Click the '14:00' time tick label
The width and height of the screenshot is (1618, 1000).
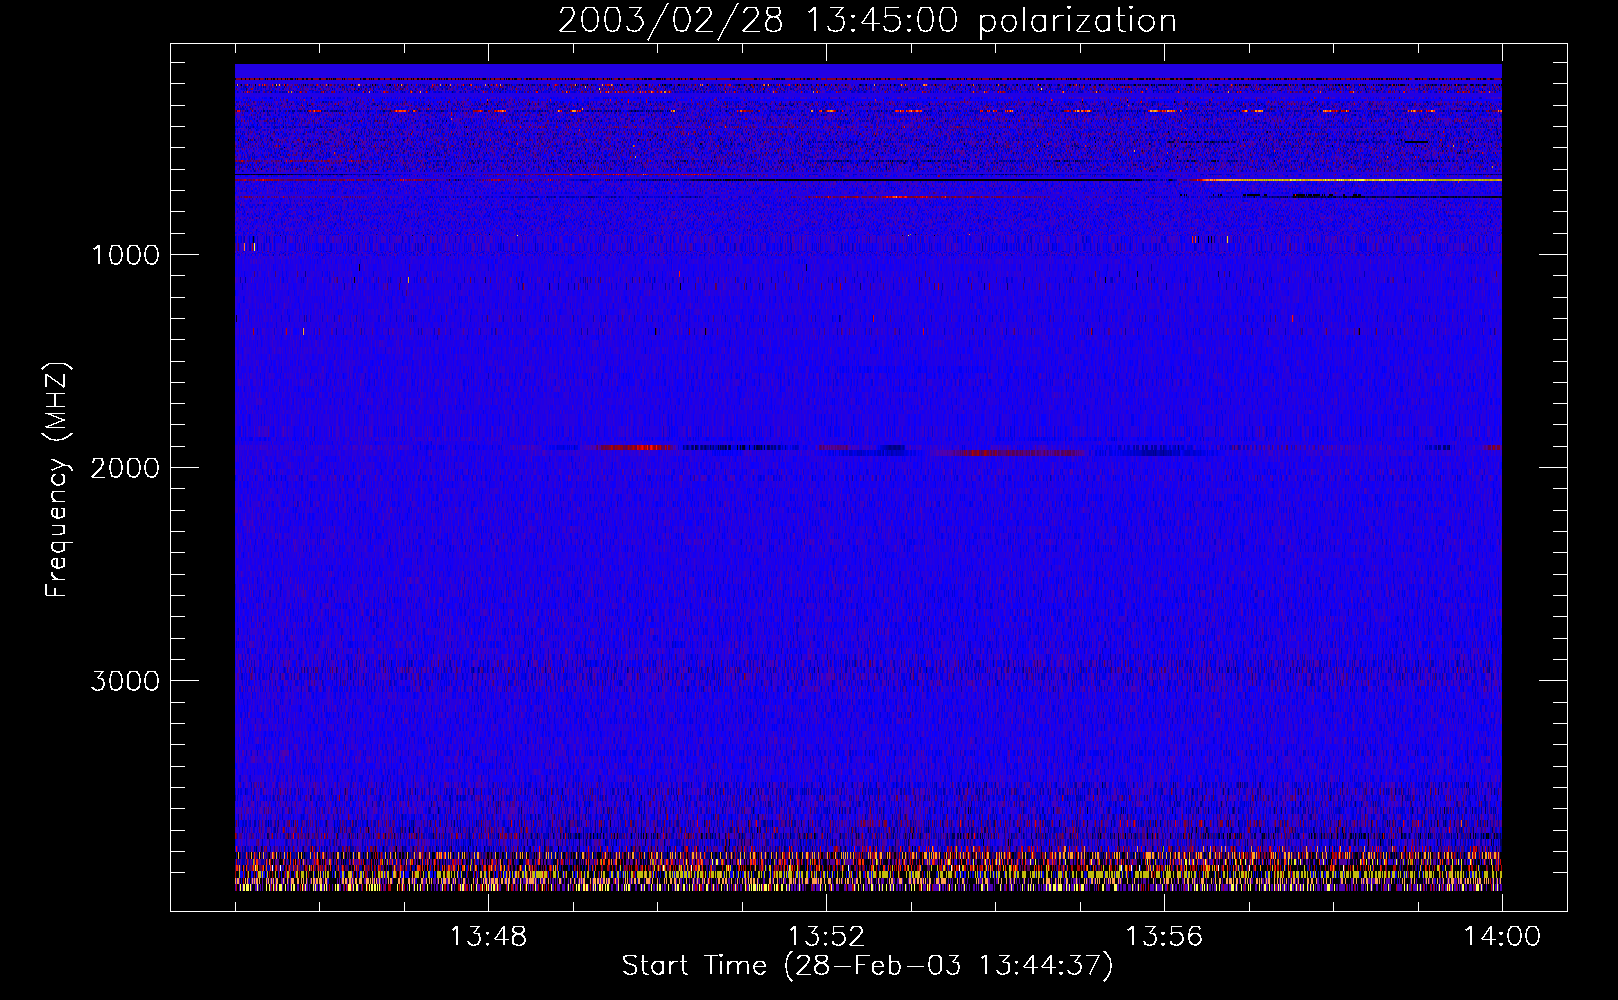point(1502,937)
